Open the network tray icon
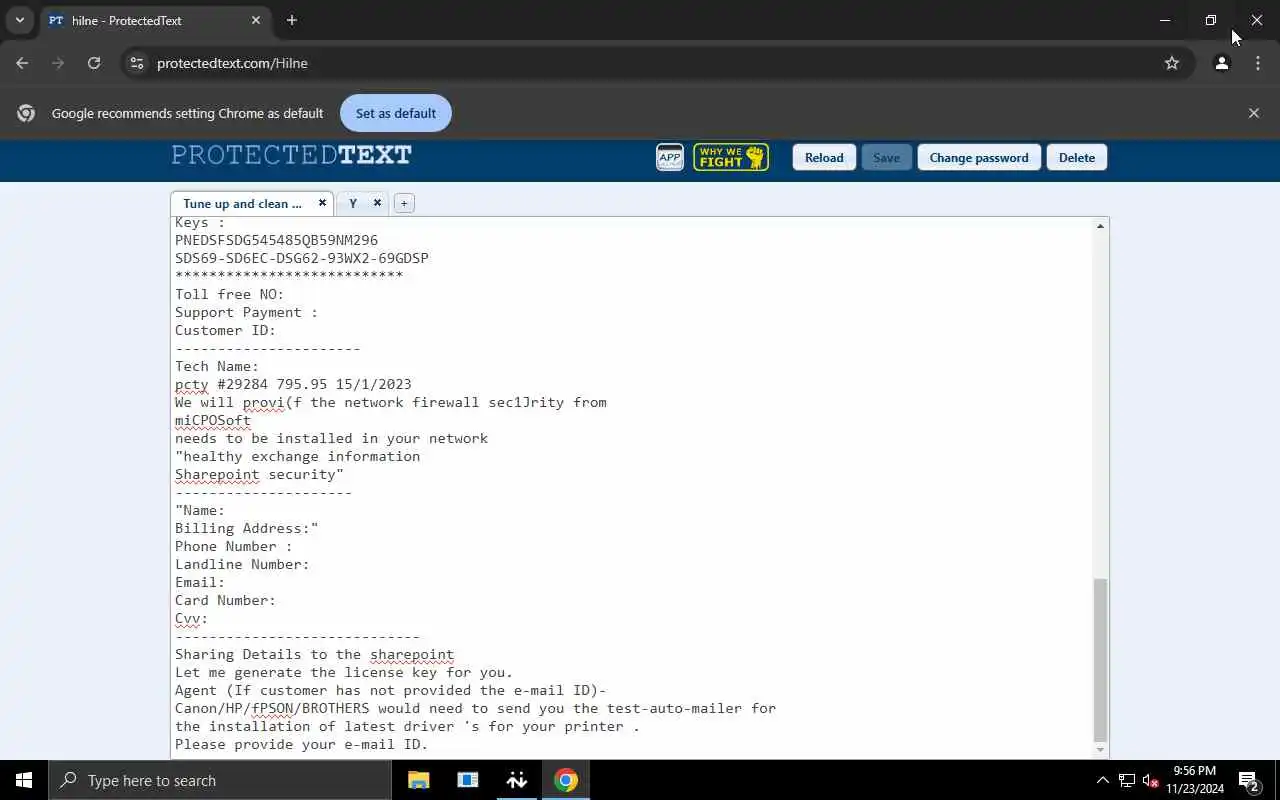This screenshot has width=1280, height=800. point(1127,780)
